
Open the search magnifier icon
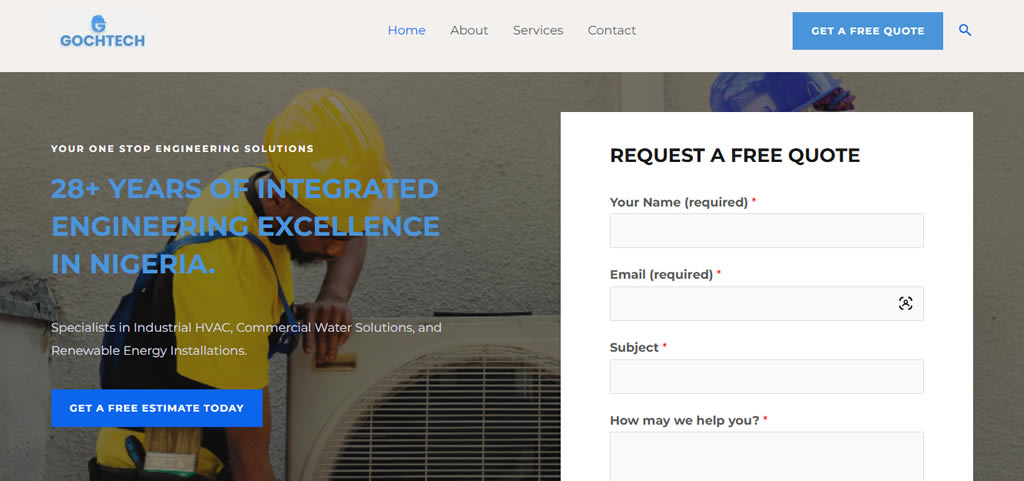pyautogui.click(x=965, y=31)
